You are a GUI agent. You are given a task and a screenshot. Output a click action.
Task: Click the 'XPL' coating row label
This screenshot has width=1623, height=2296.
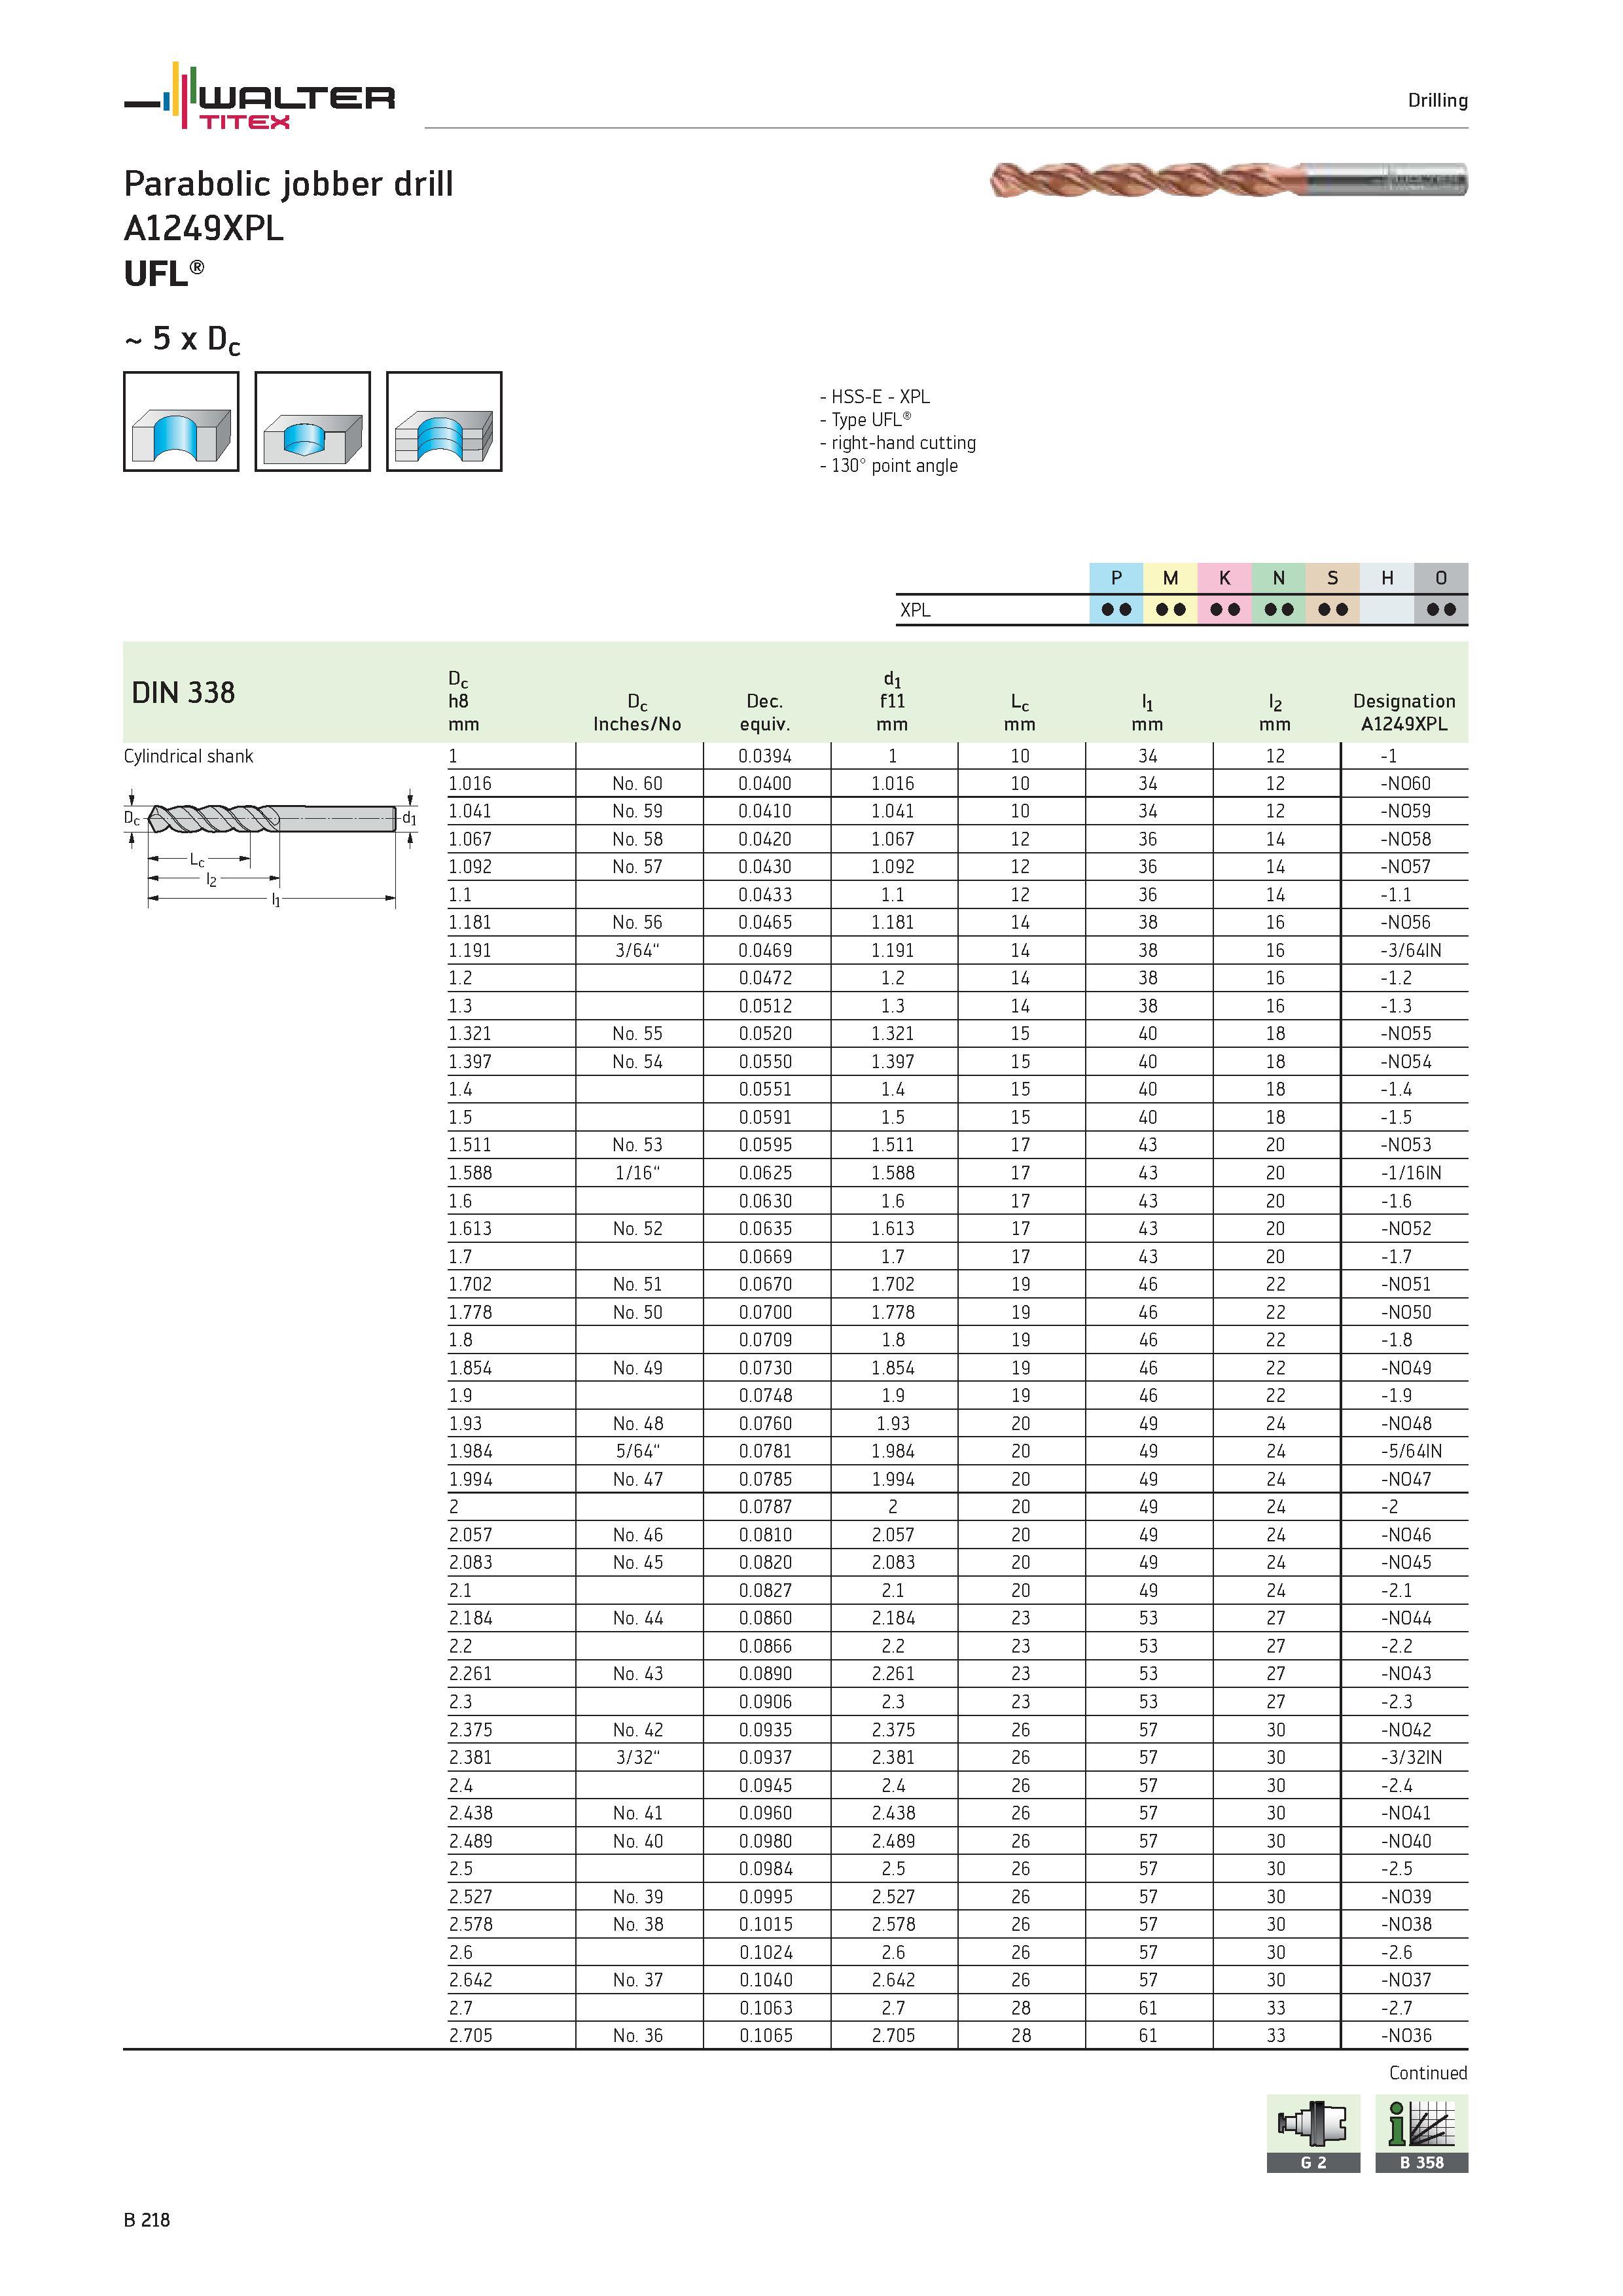[x=915, y=610]
